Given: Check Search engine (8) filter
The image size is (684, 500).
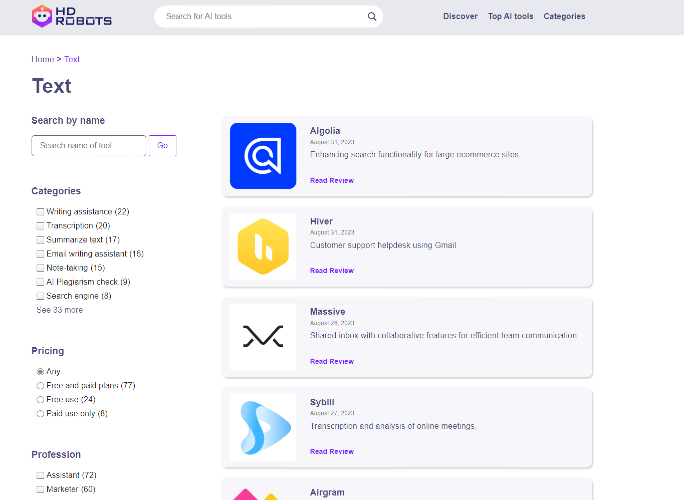Looking at the screenshot, I should coord(40,296).
